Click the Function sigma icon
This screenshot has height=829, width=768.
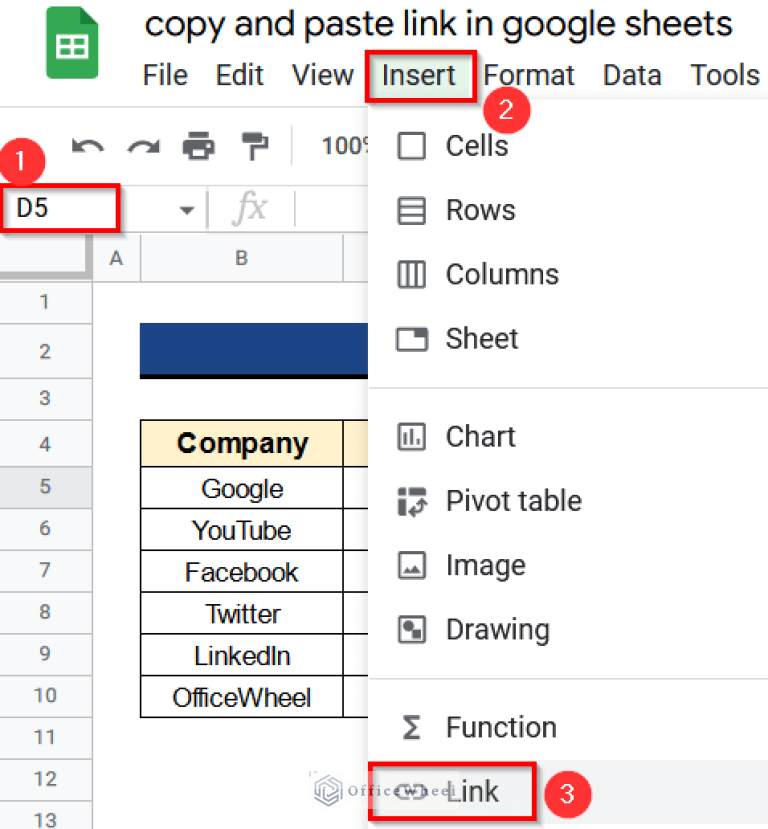pos(412,727)
